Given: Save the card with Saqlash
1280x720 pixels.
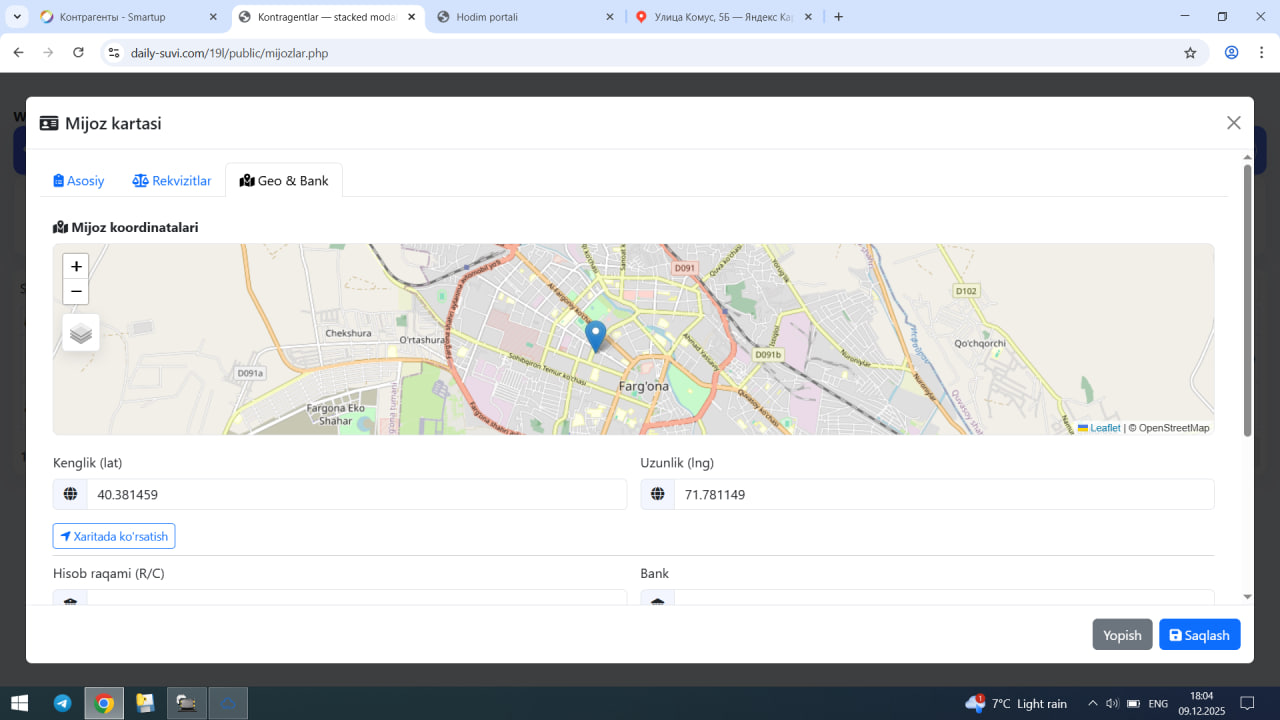Looking at the screenshot, I should tap(1199, 635).
